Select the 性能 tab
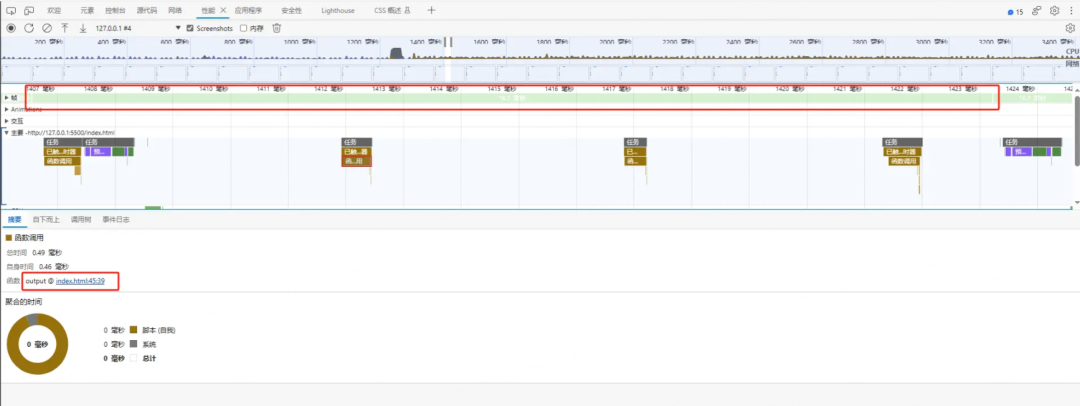This screenshot has width=1080, height=406. 208,11
